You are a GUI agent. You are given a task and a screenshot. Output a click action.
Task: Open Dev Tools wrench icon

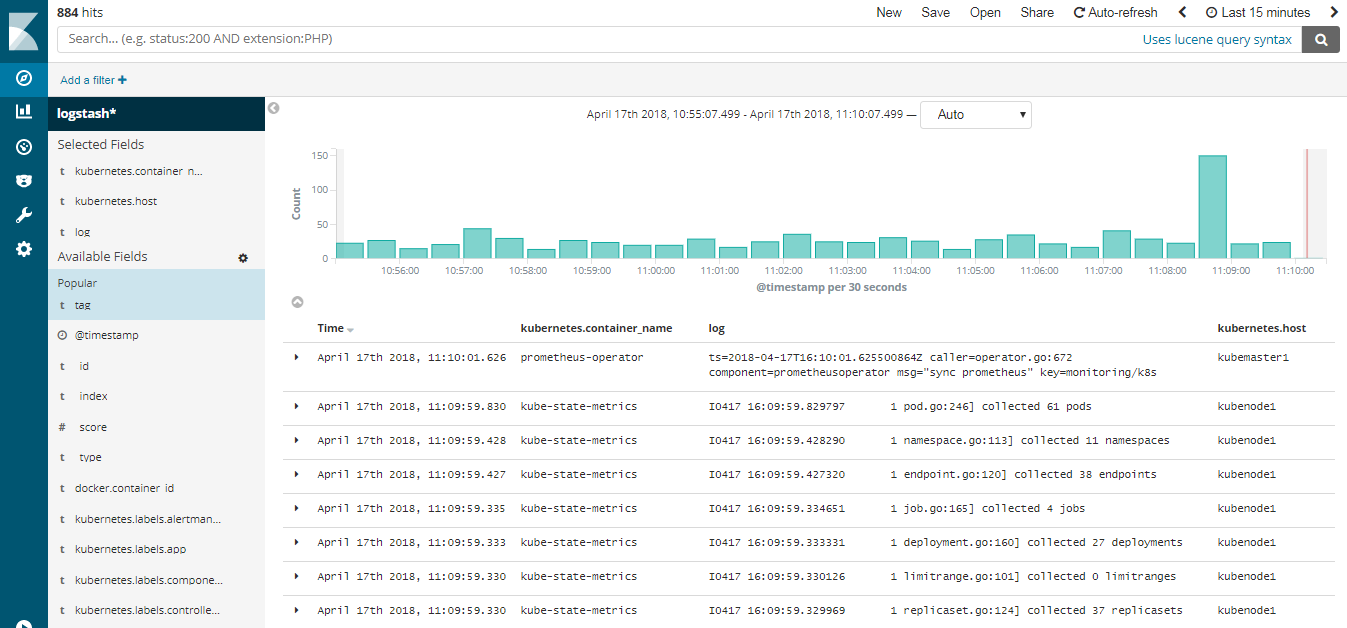point(24,215)
